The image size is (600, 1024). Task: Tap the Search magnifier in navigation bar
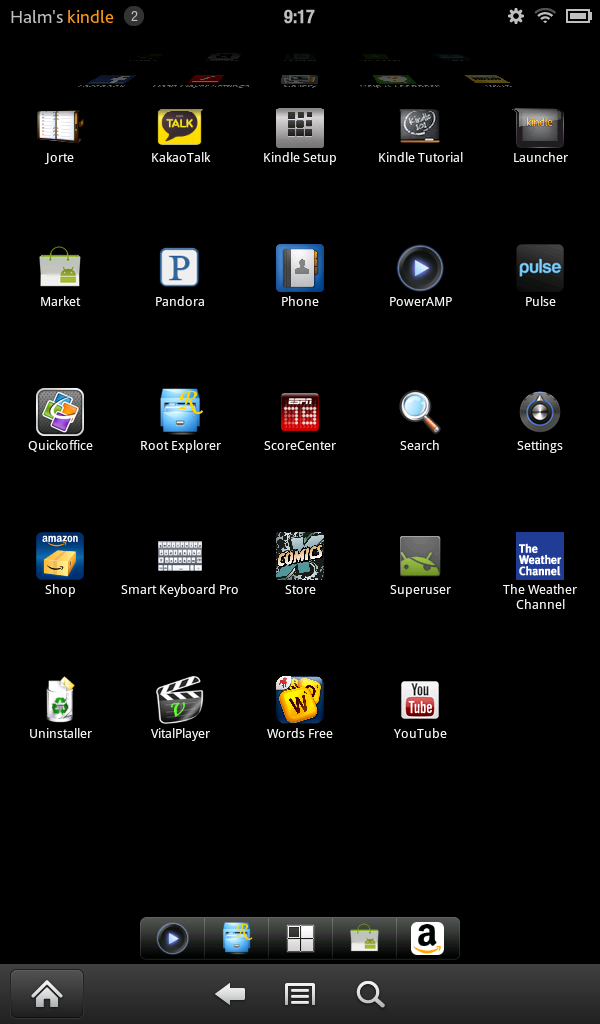tap(370, 995)
